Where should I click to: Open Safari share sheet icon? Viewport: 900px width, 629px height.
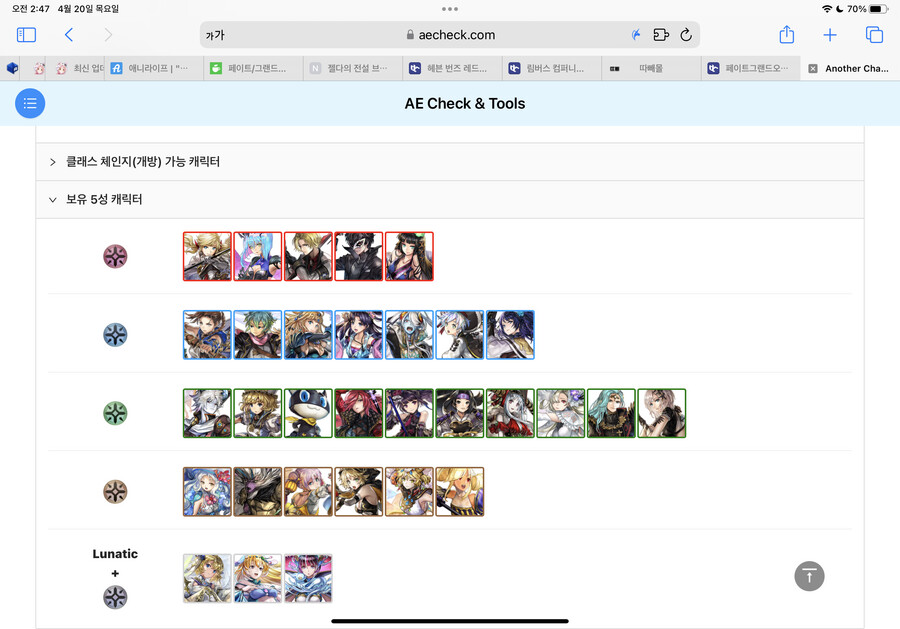[x=786, y=35]
